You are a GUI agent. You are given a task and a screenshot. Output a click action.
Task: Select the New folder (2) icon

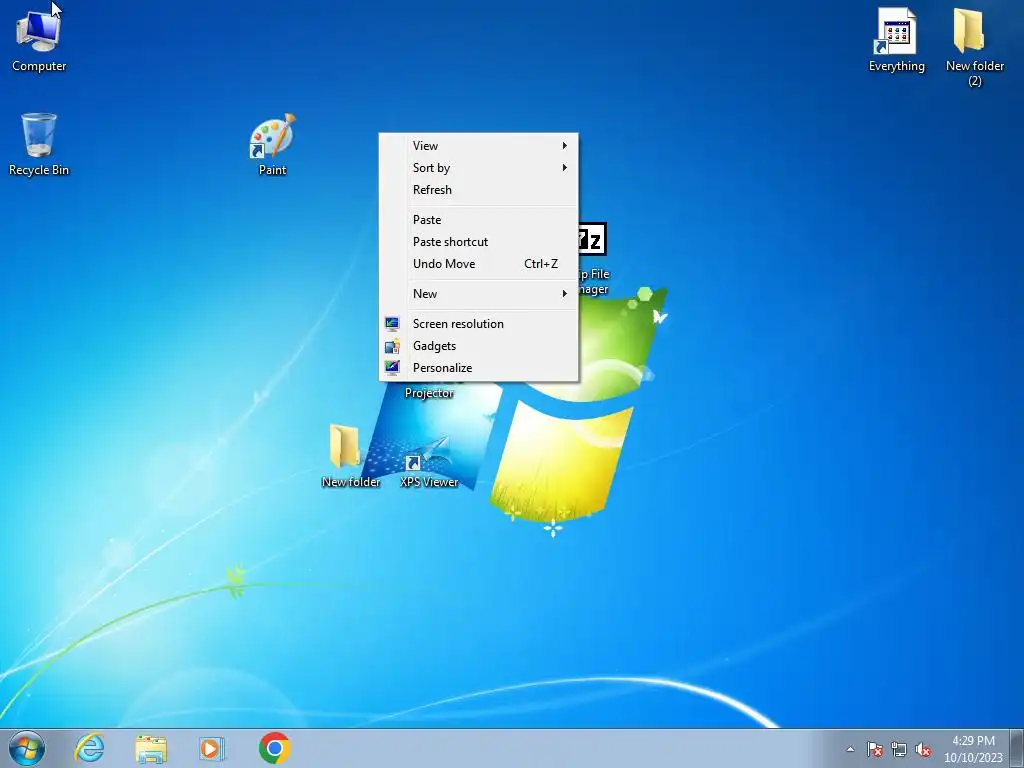(x=974, y=47)
